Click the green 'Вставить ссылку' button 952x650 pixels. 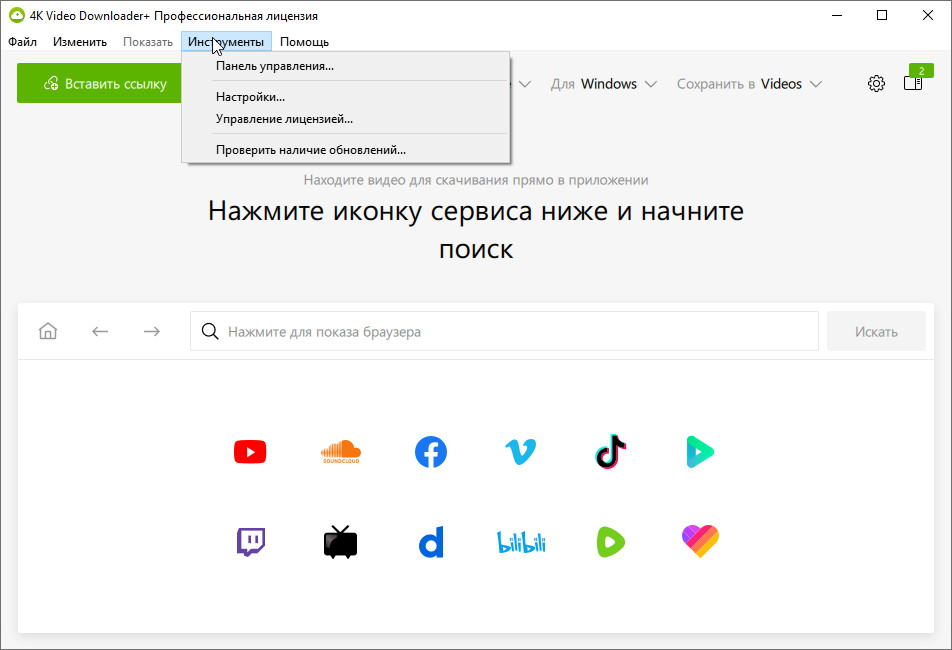pos(99,83)
